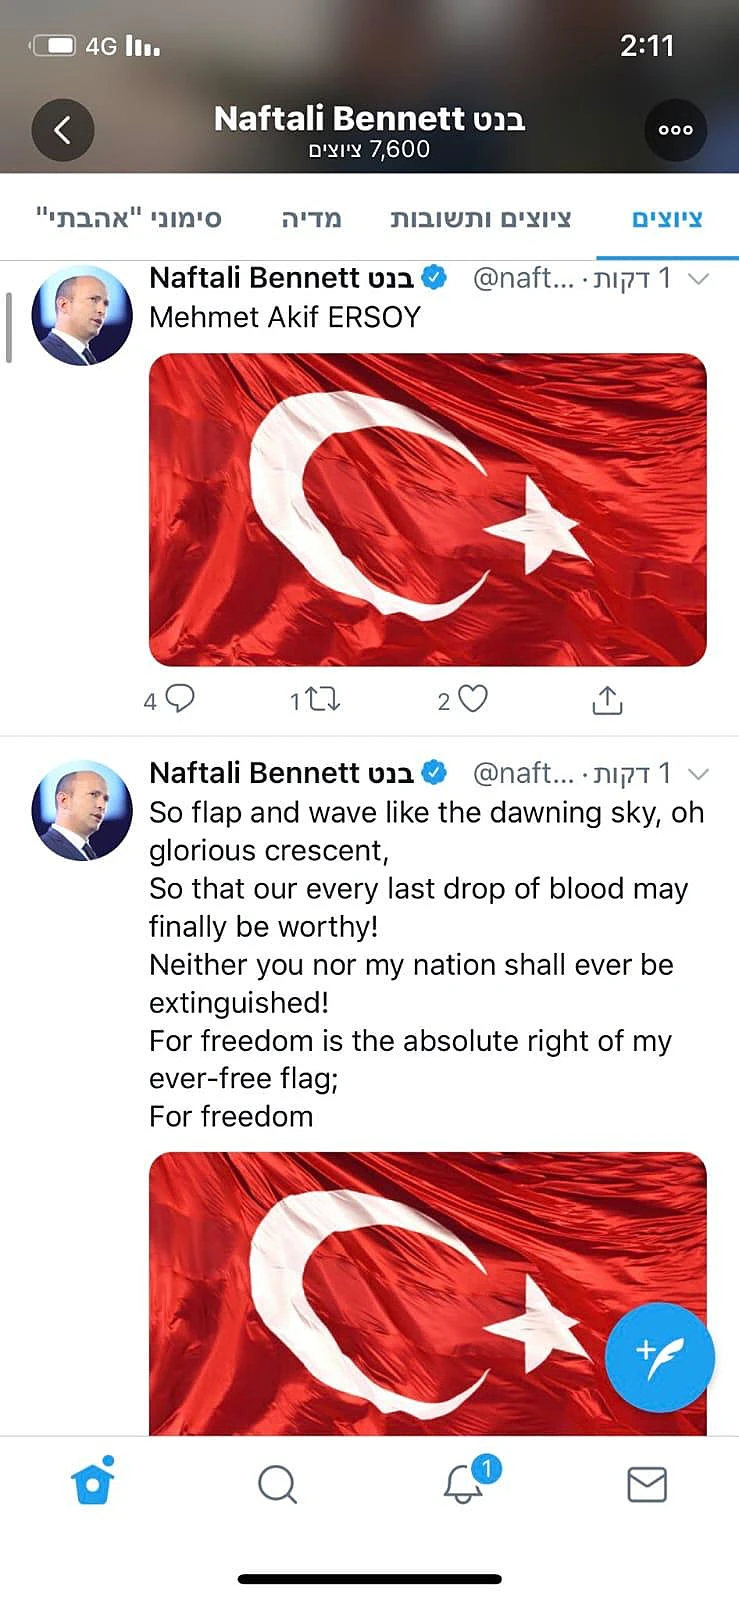This screenshot has width=739, height=1600.
Task: Share the Mehmet Akif ERSOY tweet
Action: click(607, 700)
